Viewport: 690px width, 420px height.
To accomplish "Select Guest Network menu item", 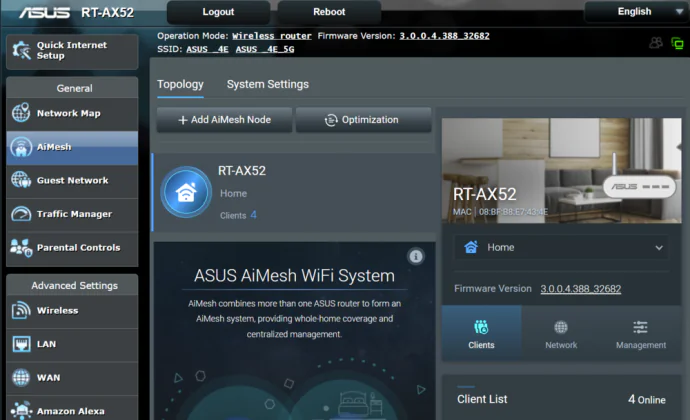I will (x=72, y=181).
